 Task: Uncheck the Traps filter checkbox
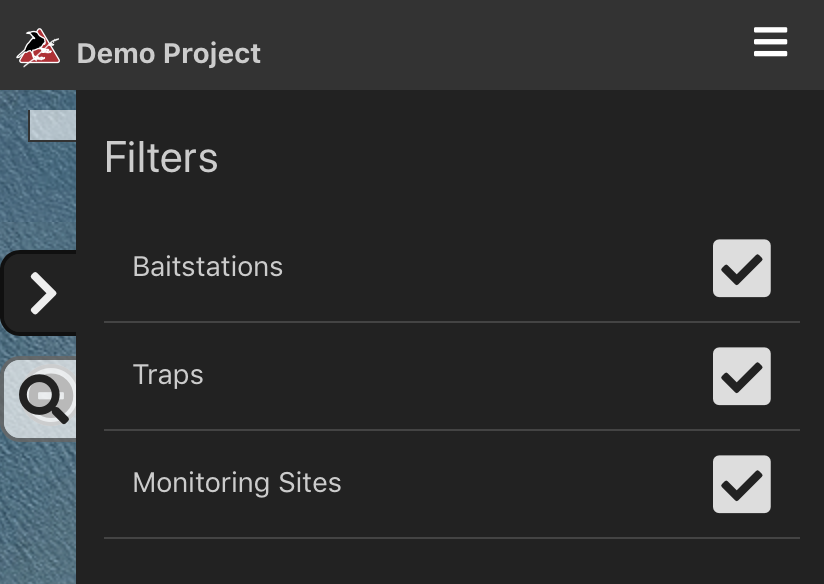pyautogui.click(x=741, y=376)
